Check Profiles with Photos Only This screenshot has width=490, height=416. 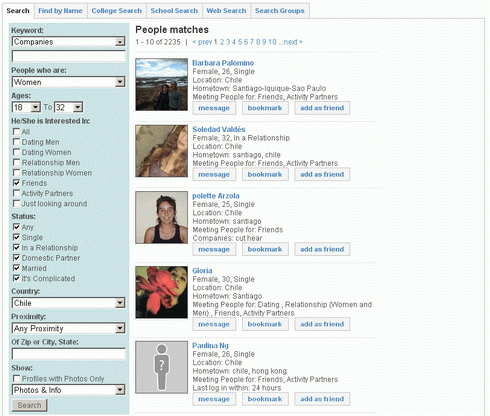16,379
